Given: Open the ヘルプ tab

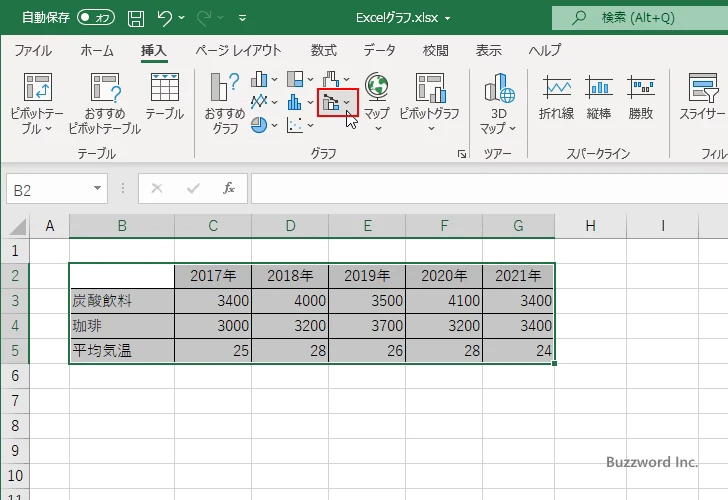Looking at the screenshot, I should [545, 50].
